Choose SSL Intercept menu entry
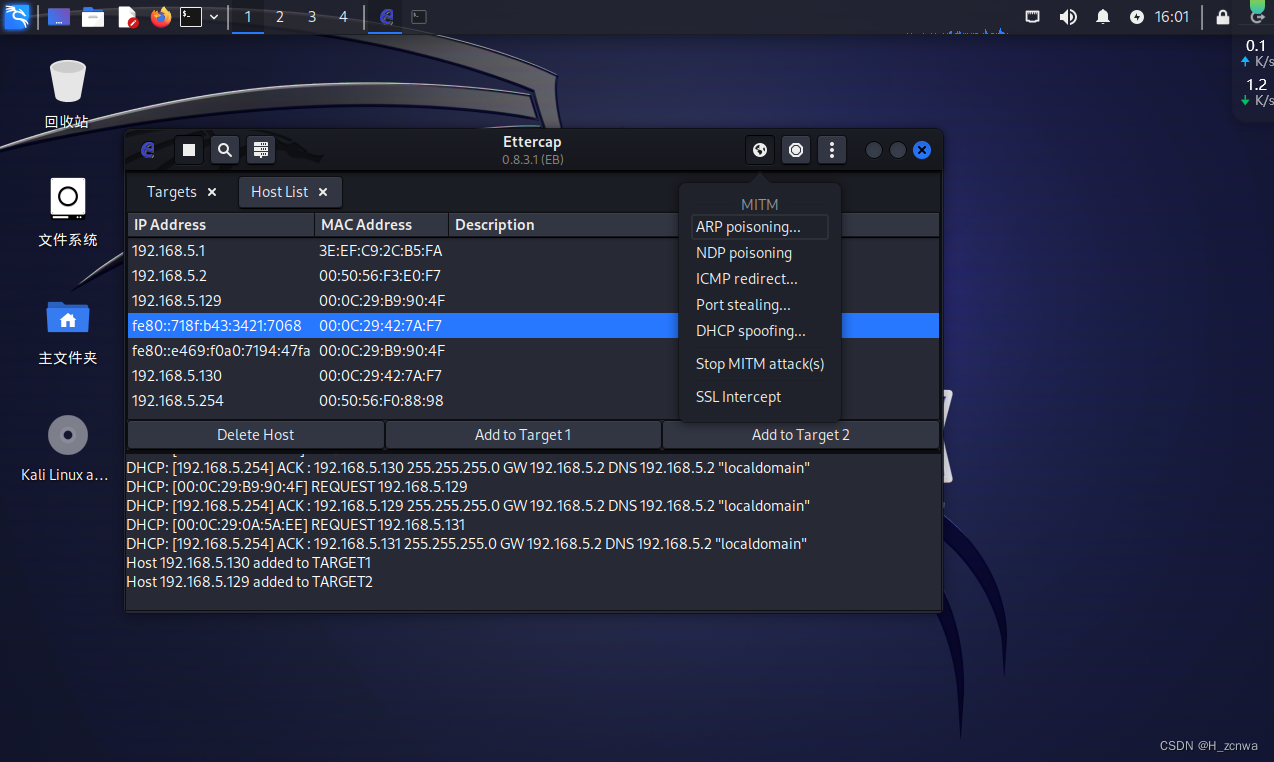This screenshot has height=762, width=1274. point(738,397)
